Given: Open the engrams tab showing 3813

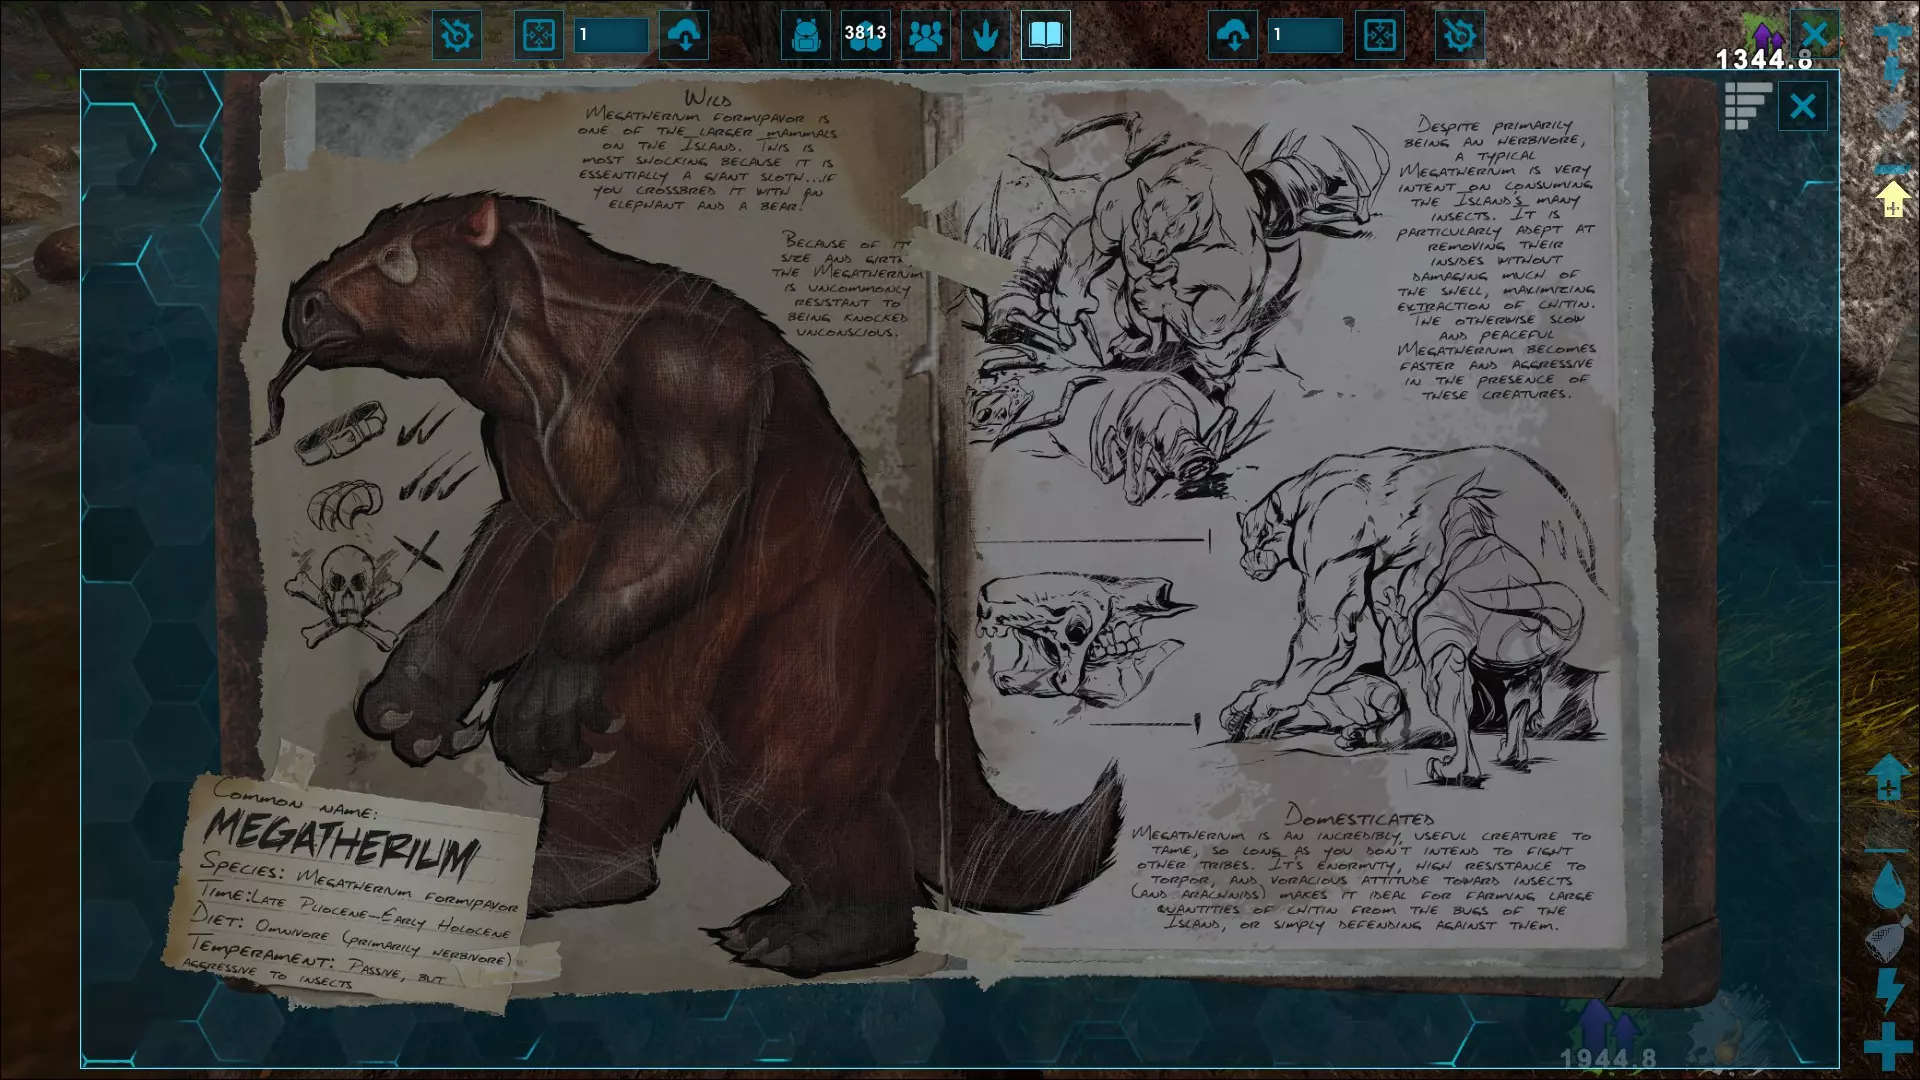Looking at the screenshot, I should pos(865,36).
